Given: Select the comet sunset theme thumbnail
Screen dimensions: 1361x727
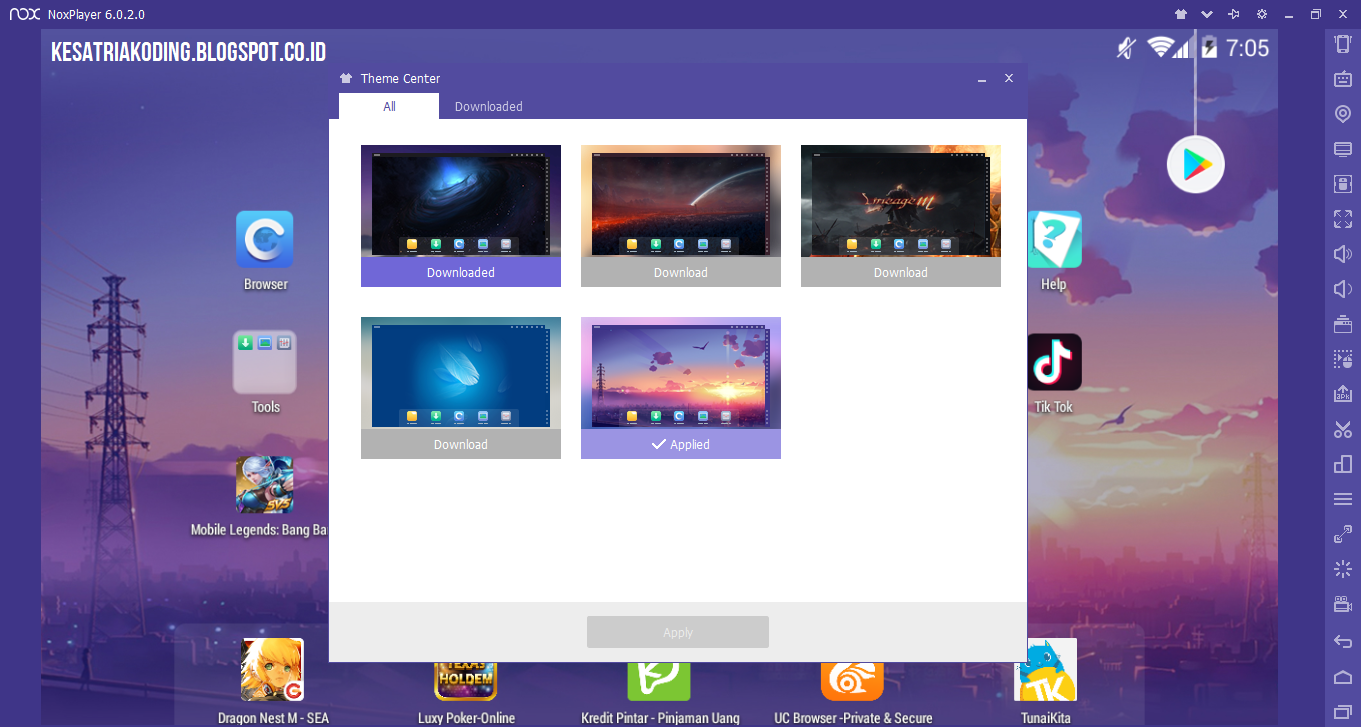Looking at the screenshot, I should pyautogui.click(x=681, y=201).
